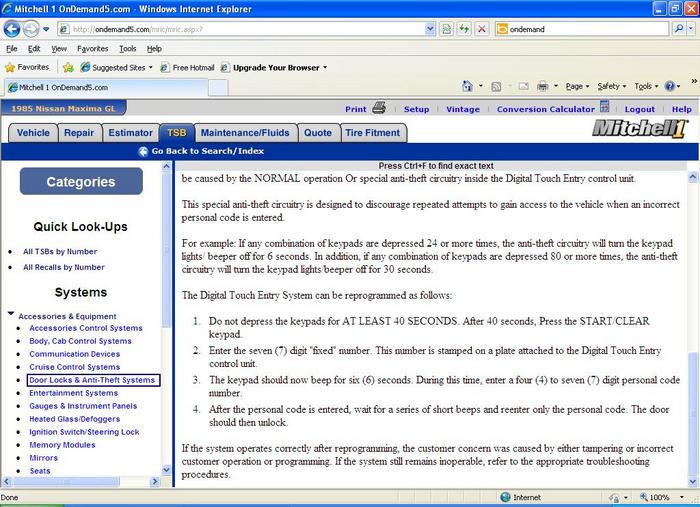Switch to the Estimator tab

tap(130, 133)
